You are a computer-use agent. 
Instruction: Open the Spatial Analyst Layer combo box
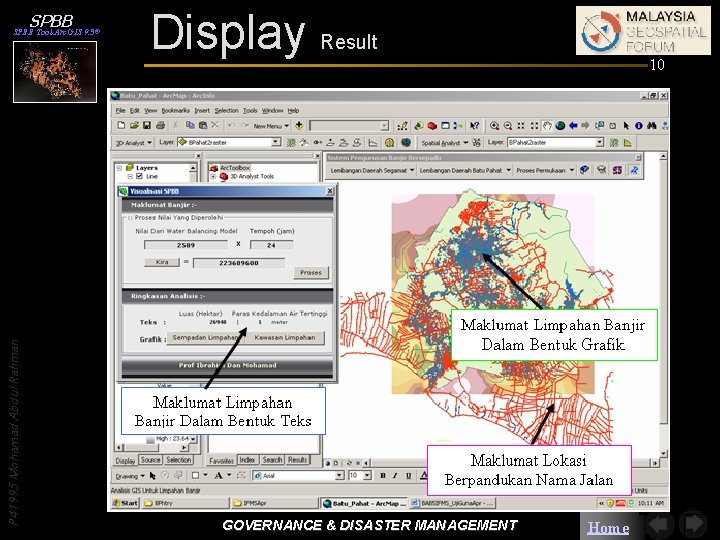[x=555, y=142]
